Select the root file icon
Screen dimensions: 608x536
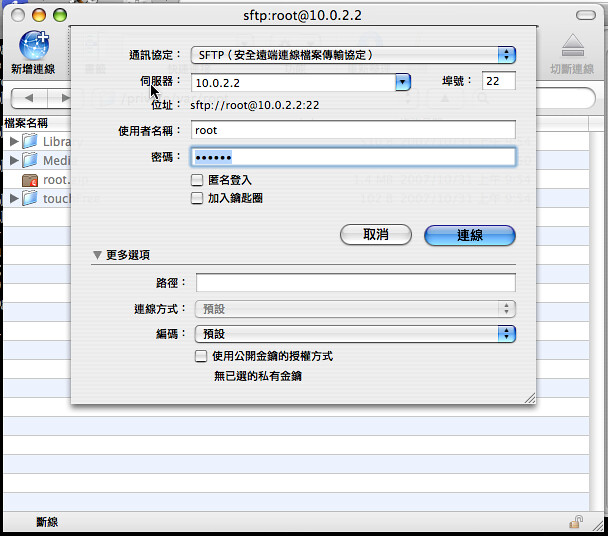click(30, 180)
